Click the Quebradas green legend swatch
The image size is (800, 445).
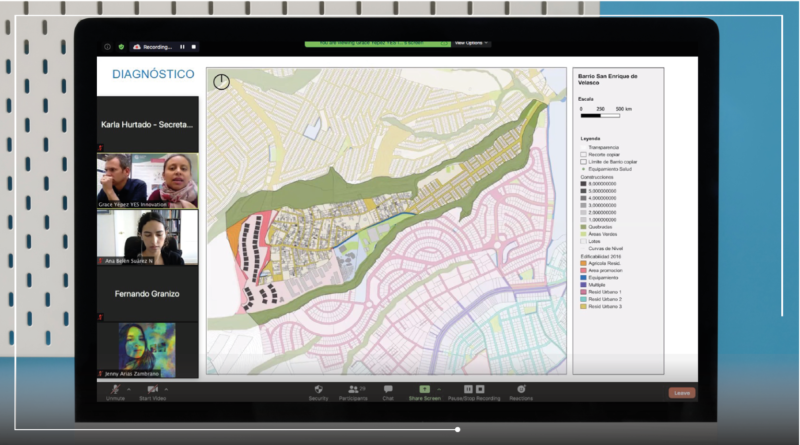[x=583, y=227]
